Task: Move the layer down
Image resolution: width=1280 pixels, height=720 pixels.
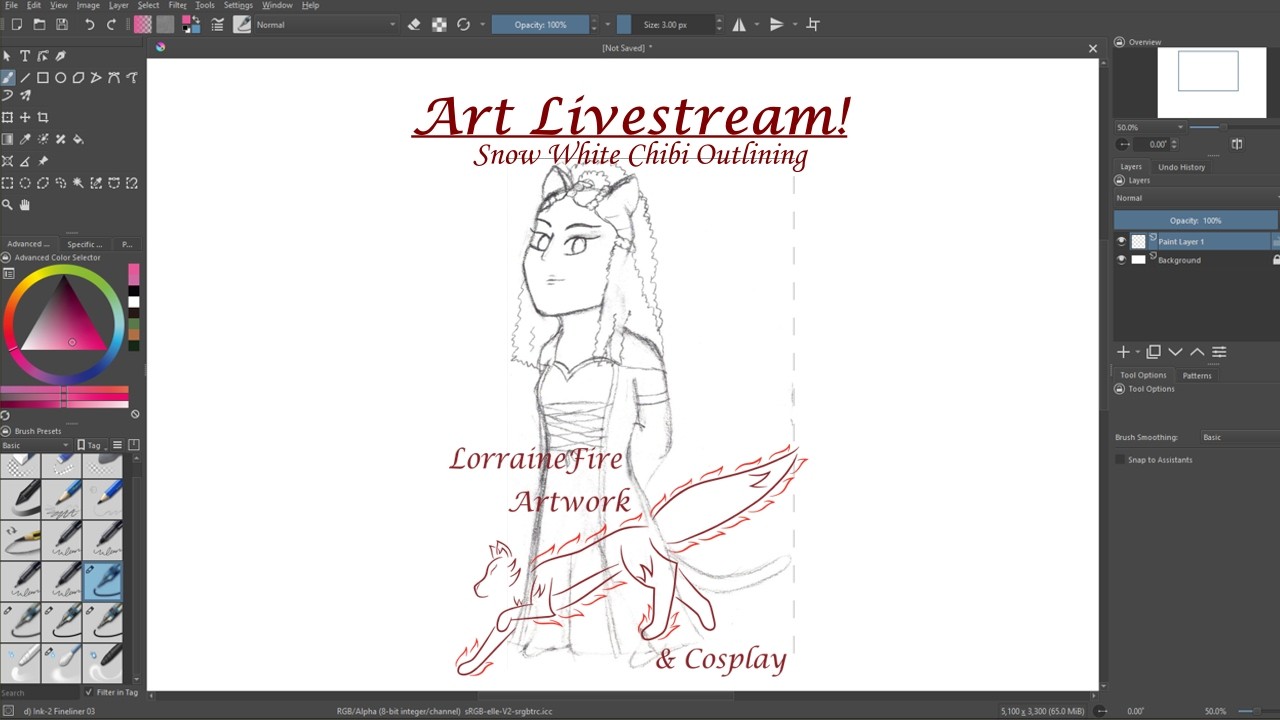Action: [1175, 352]
